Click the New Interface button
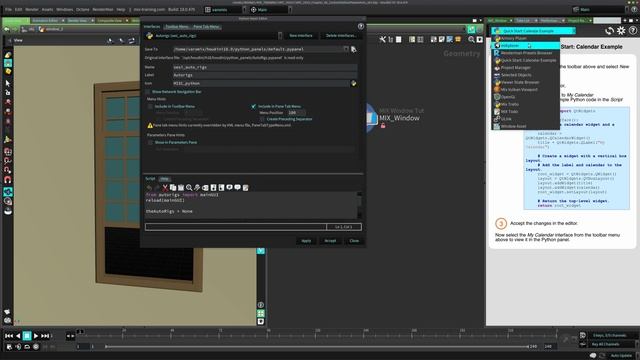640x360 pixels. click(301, 36)
